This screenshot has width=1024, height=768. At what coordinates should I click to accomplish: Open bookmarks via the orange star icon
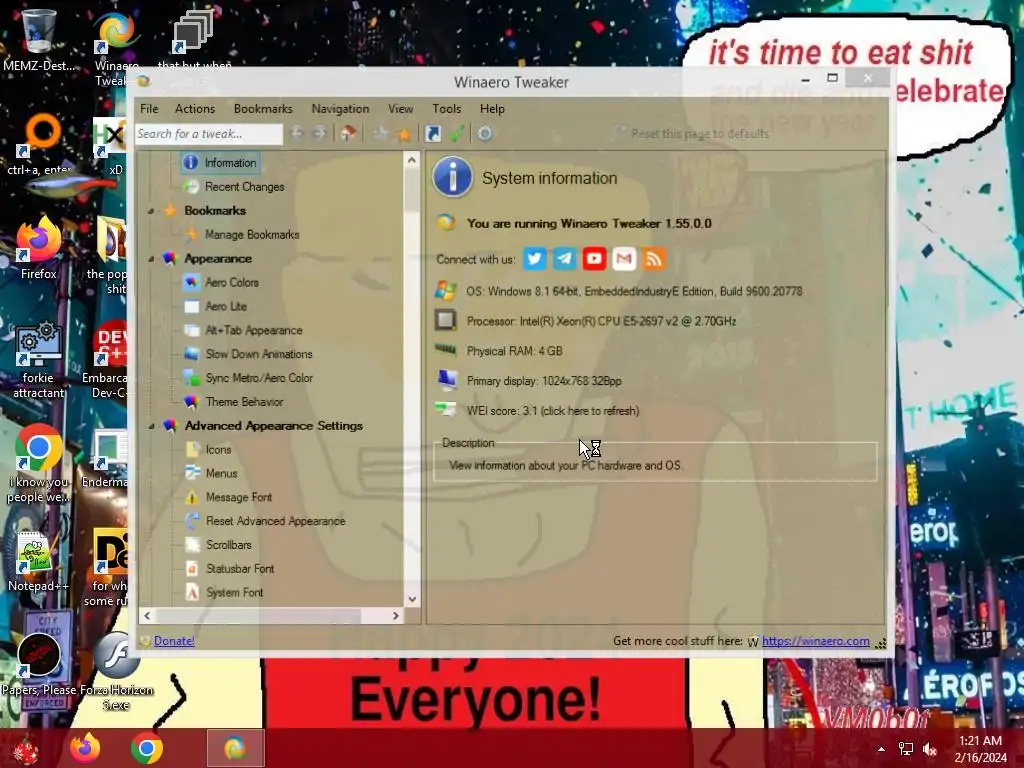404,135
